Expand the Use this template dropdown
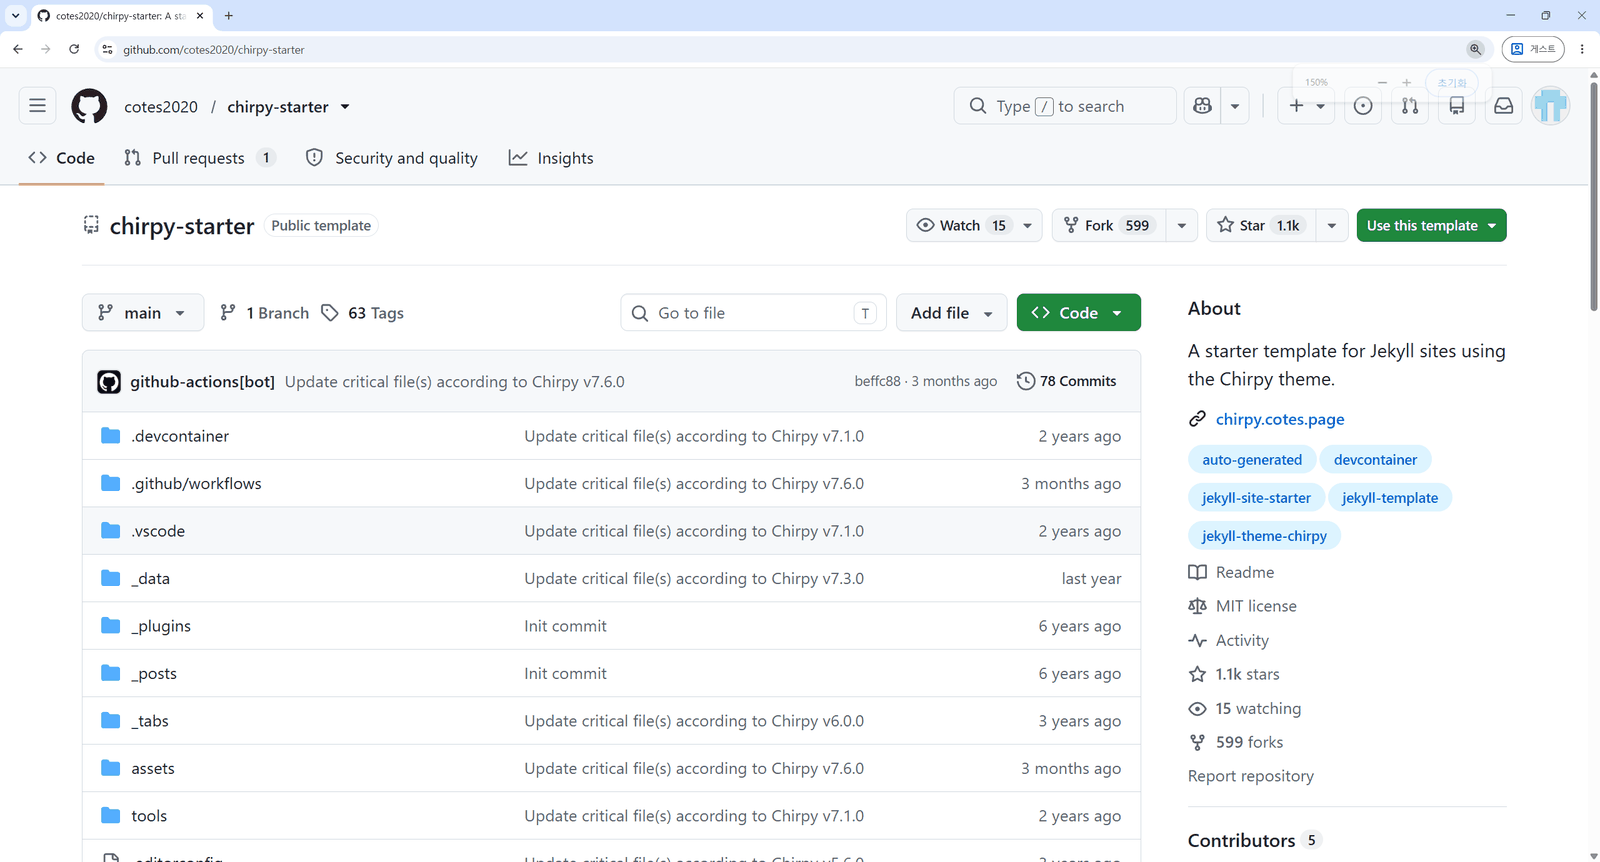1600x862 pixels. pos(1431,226)
